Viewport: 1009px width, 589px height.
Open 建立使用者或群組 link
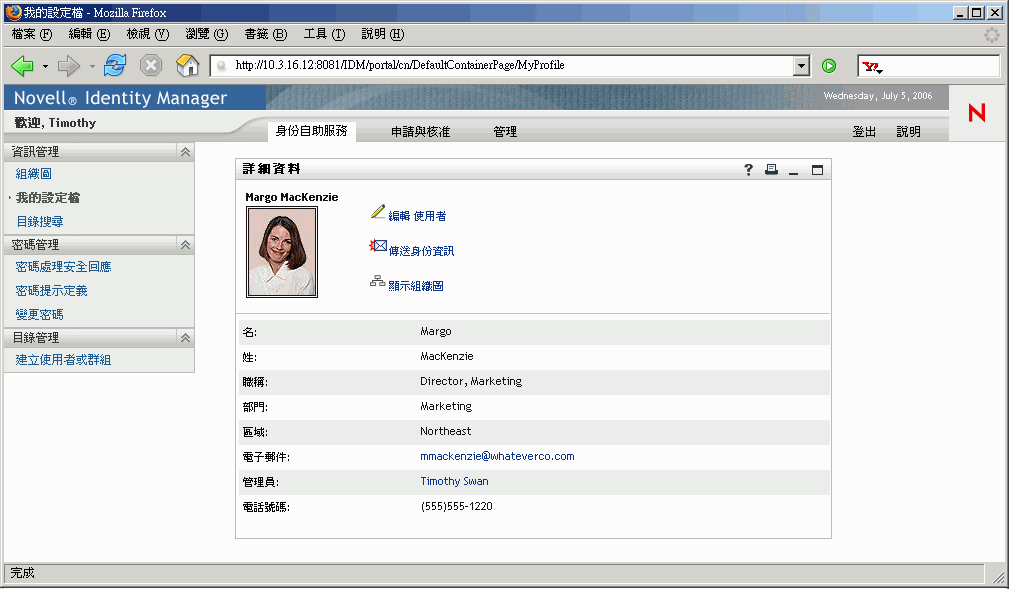(63, 360)
